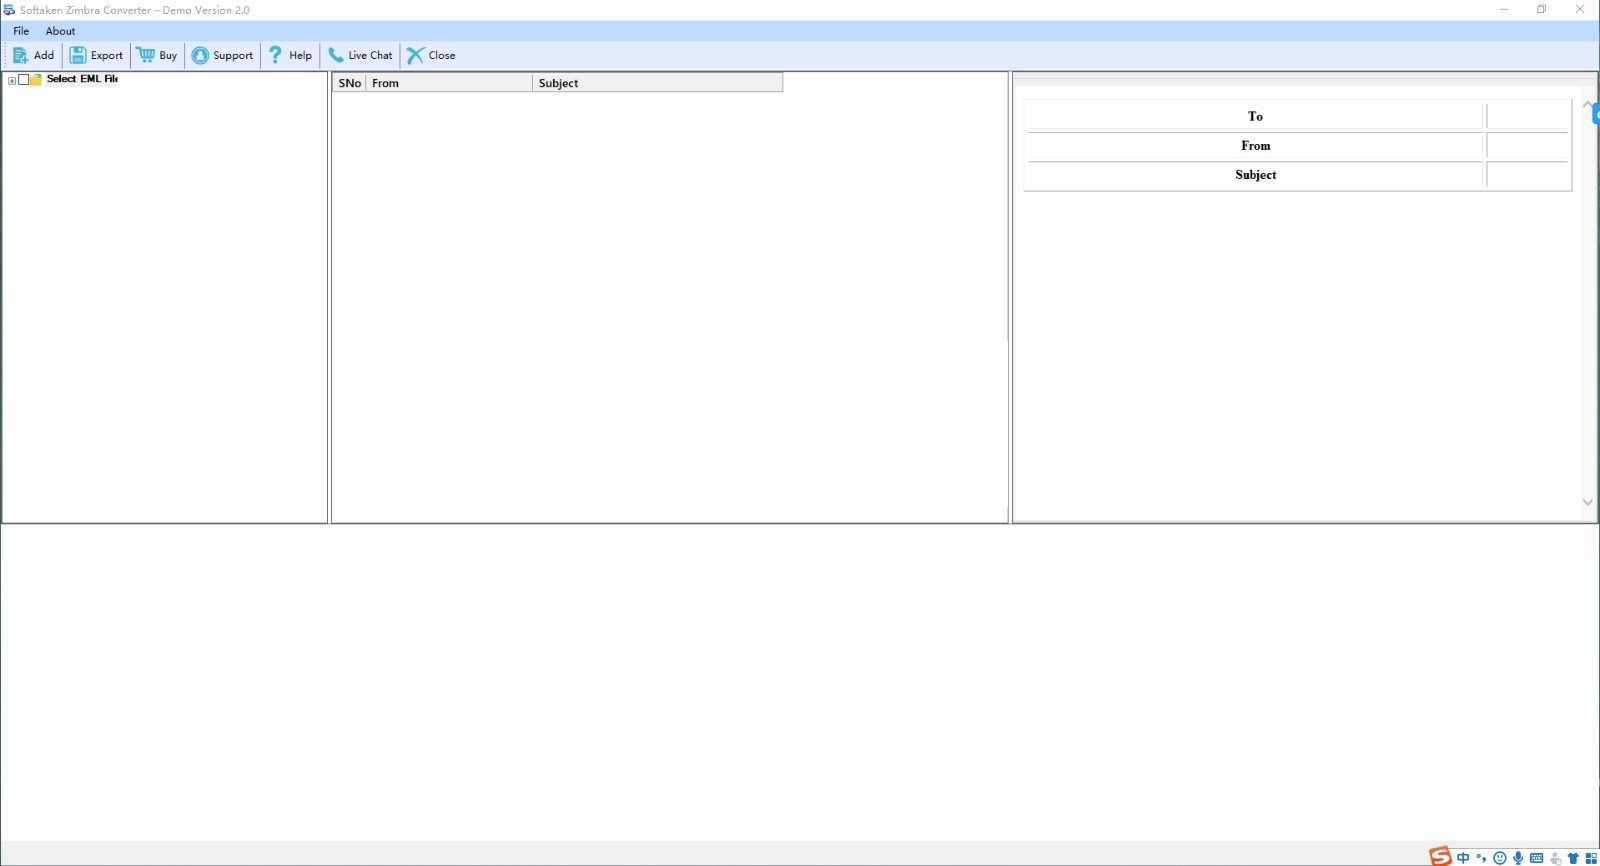Open the soft keyboard icon in IME bar

1537,858
